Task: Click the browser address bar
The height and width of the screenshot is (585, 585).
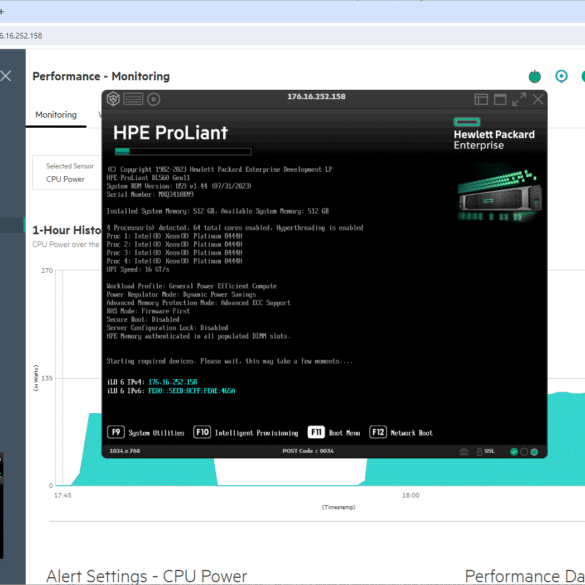Action: tap(292, 36)
